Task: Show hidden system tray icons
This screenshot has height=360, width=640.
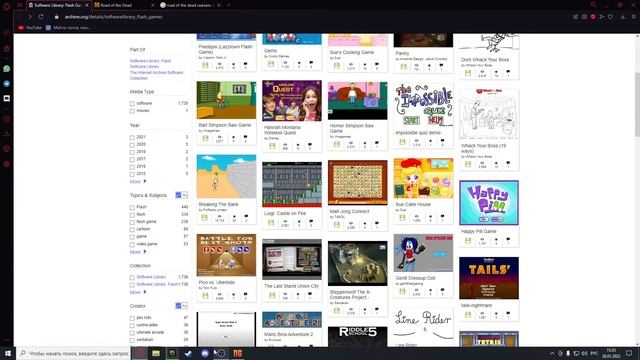Action: (552, 353)
